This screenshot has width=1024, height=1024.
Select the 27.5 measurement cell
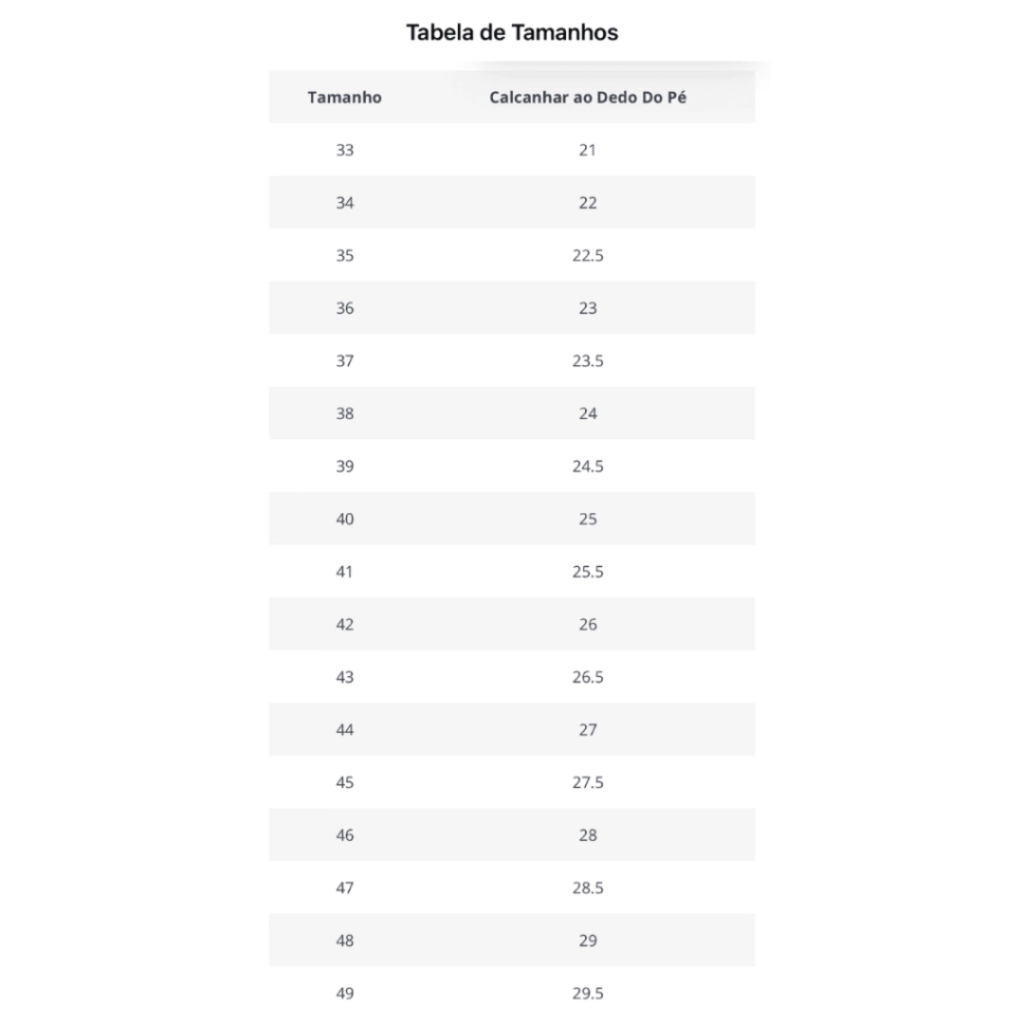tap(588, 782)
